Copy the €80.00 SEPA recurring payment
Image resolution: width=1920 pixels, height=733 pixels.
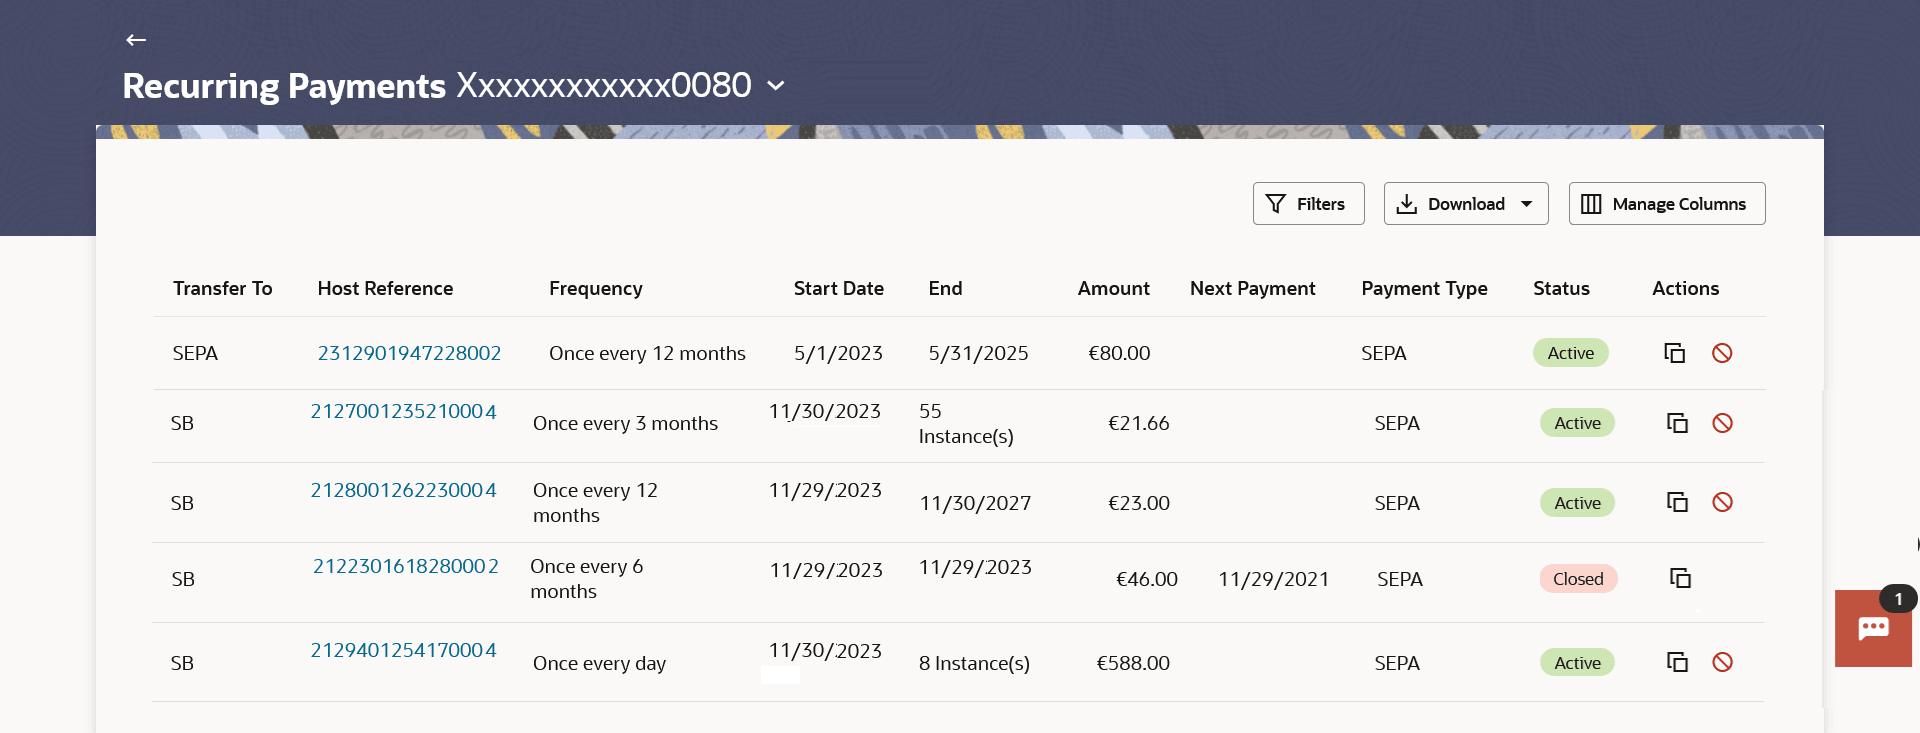[x=1674, y=353]
